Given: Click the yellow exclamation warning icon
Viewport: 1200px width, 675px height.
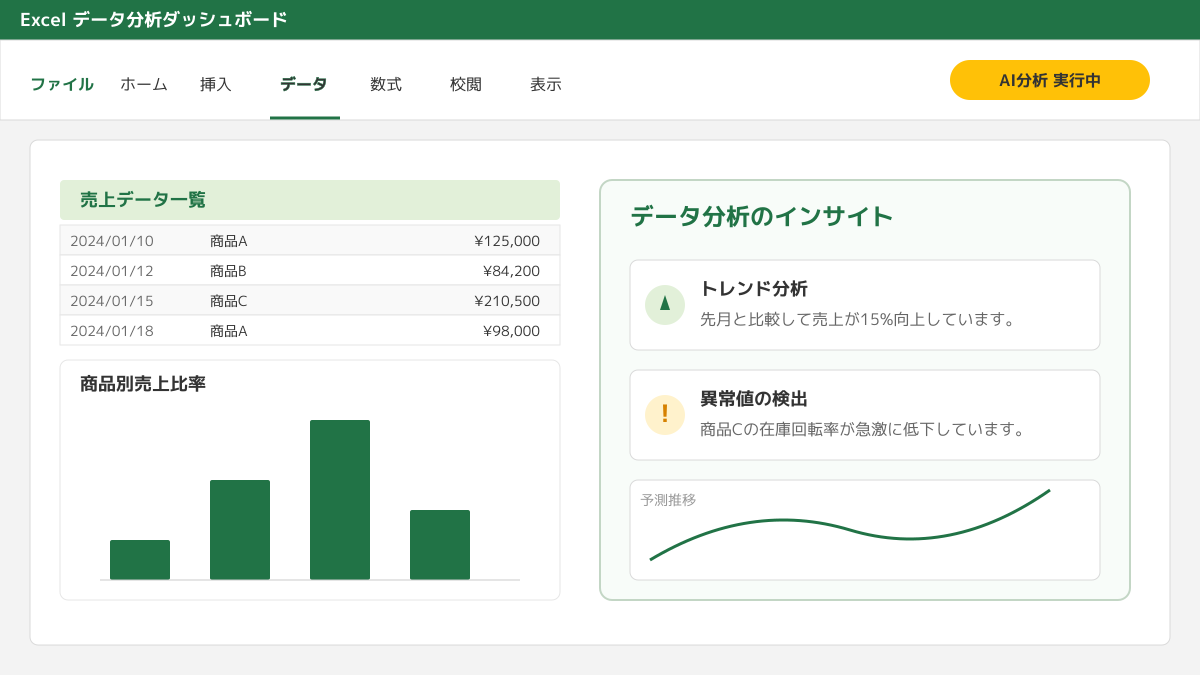Looking at the screenshot, I should point(665,415).
